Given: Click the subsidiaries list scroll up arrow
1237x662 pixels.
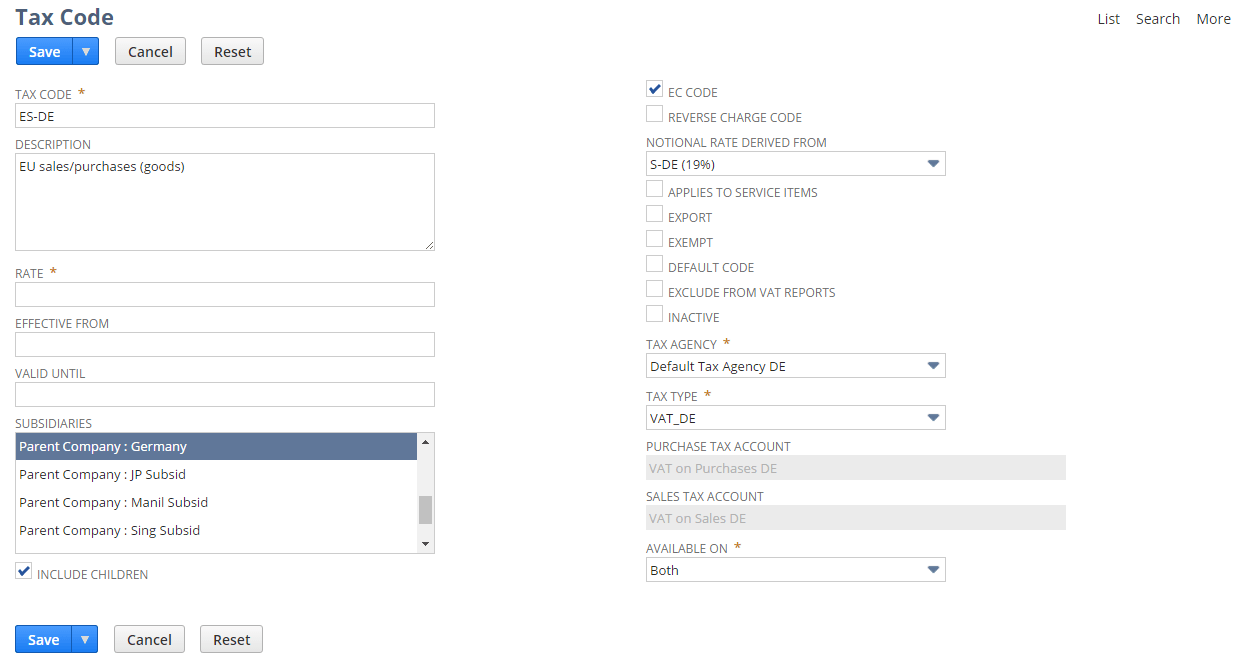Looking at the screenshot, I should (x=425, y=441).
